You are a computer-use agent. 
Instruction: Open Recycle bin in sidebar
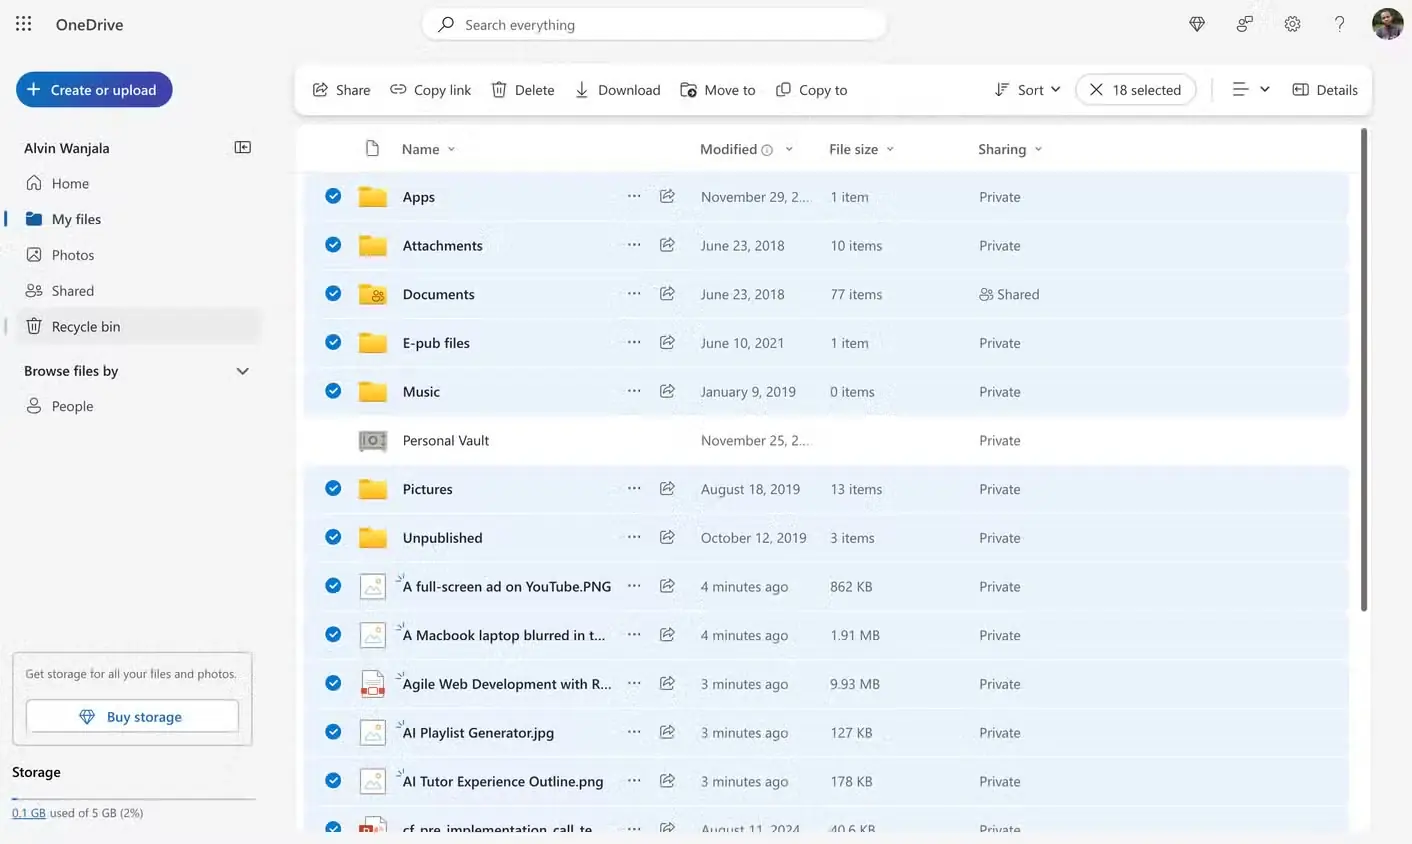coord(138,326)
